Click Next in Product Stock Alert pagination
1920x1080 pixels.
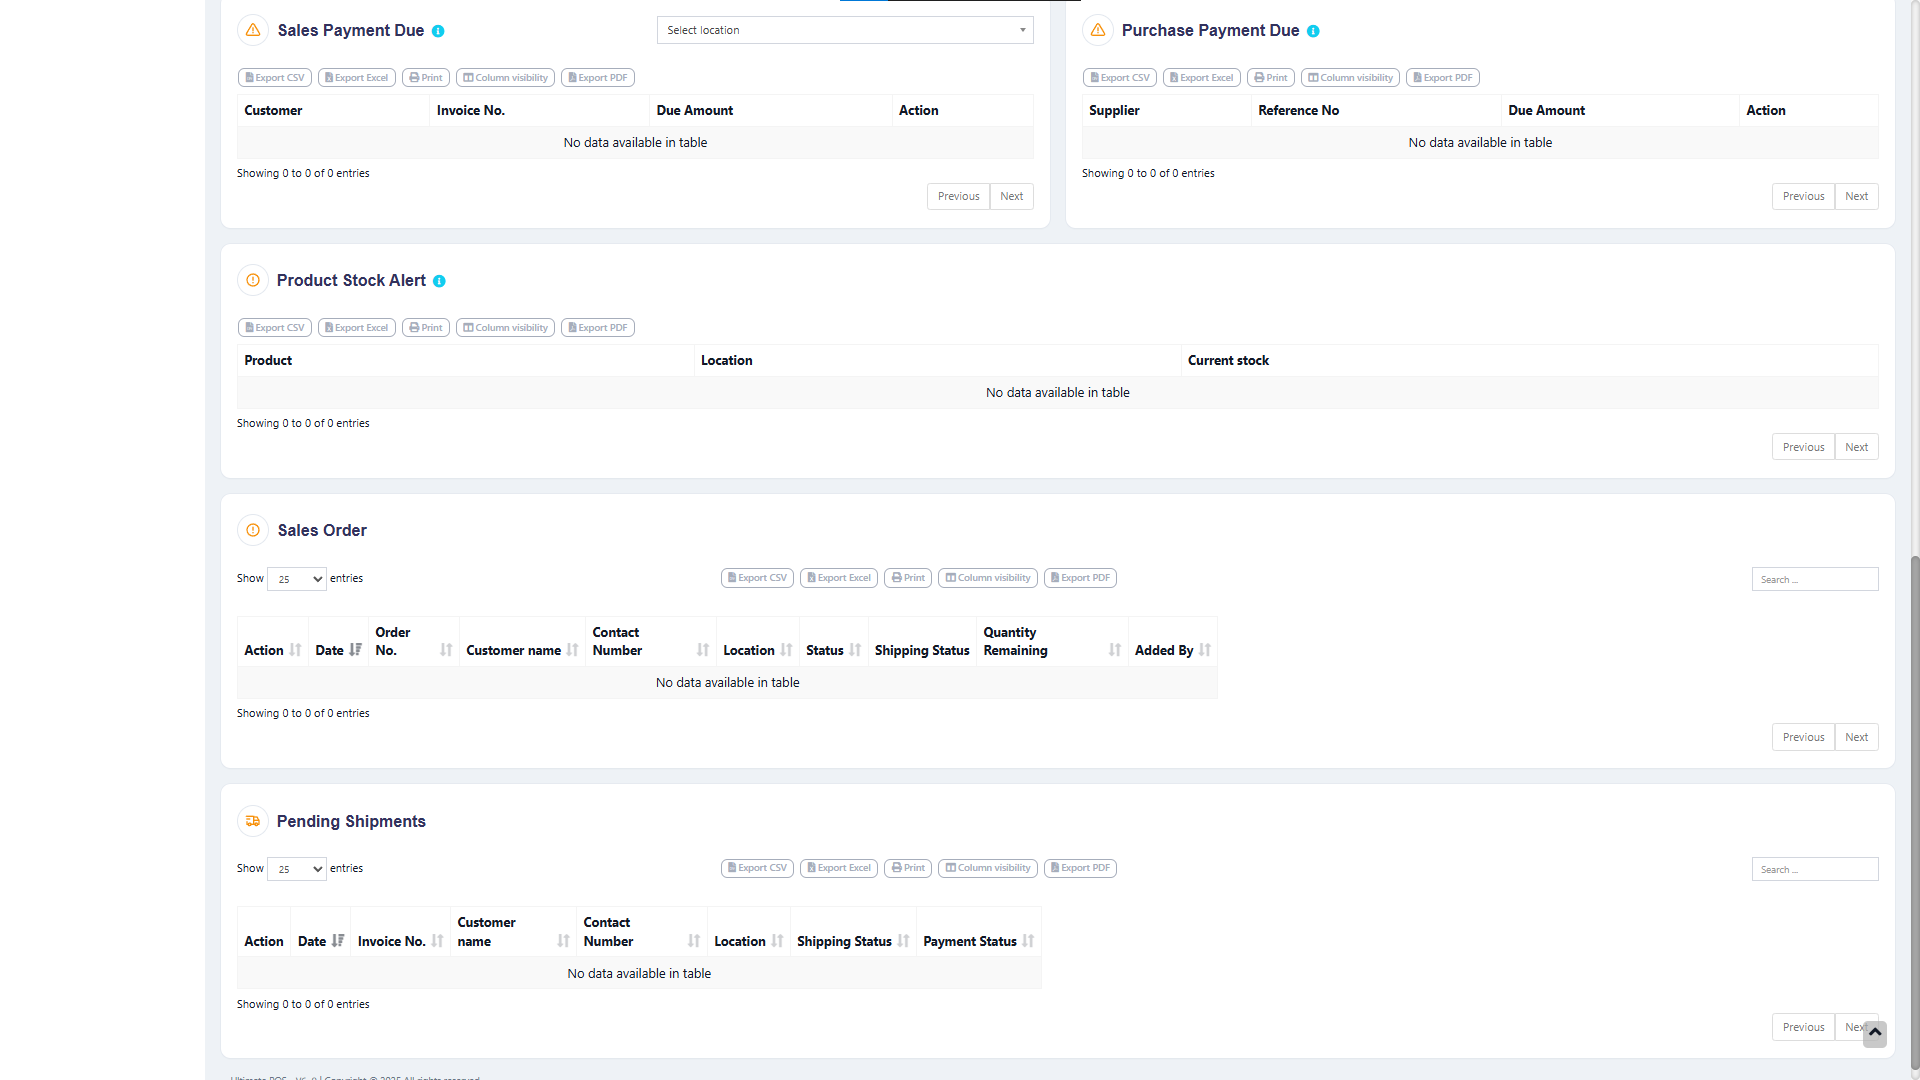click(x=1856, y=447)
